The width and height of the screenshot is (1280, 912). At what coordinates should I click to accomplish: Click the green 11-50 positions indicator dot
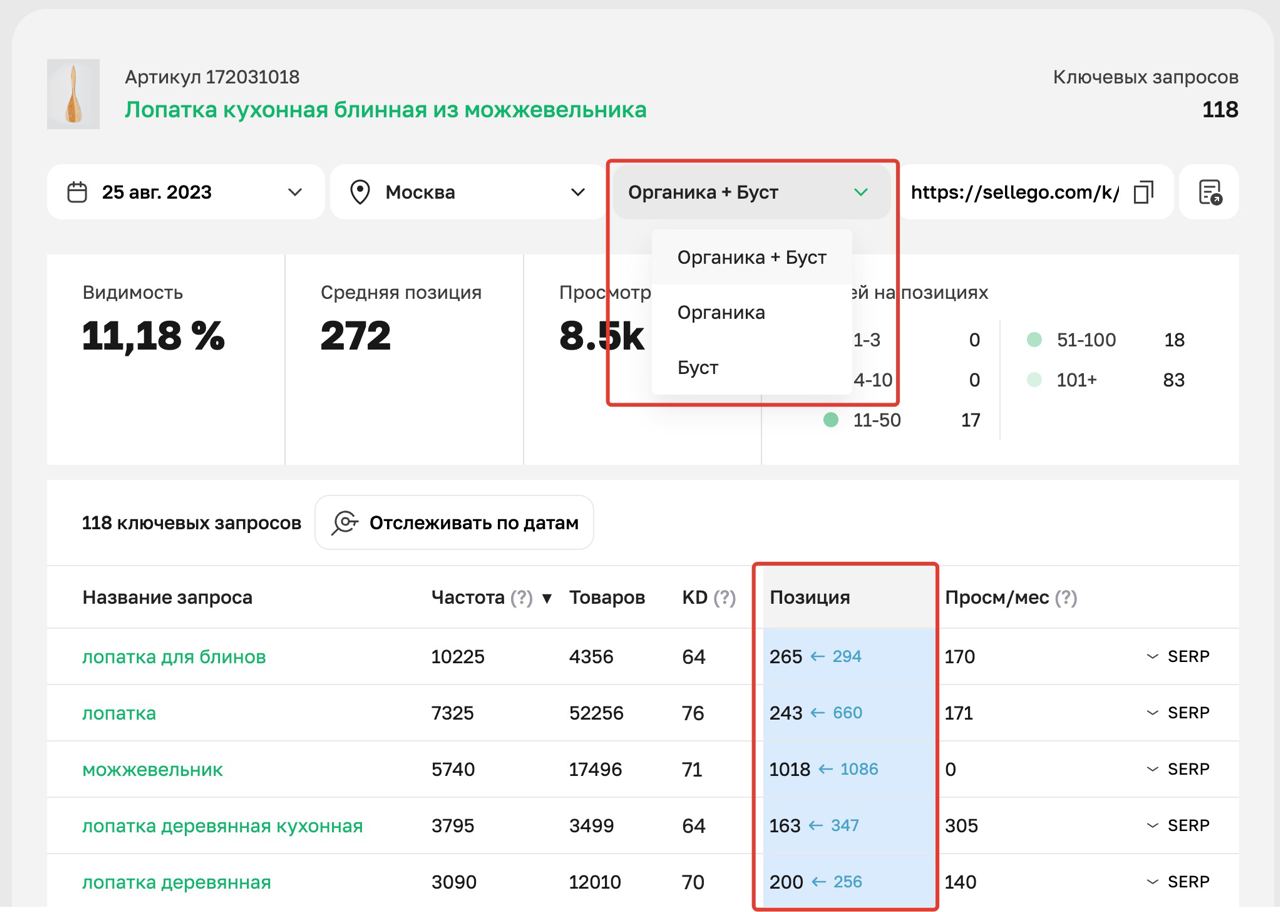pos(830,420)
